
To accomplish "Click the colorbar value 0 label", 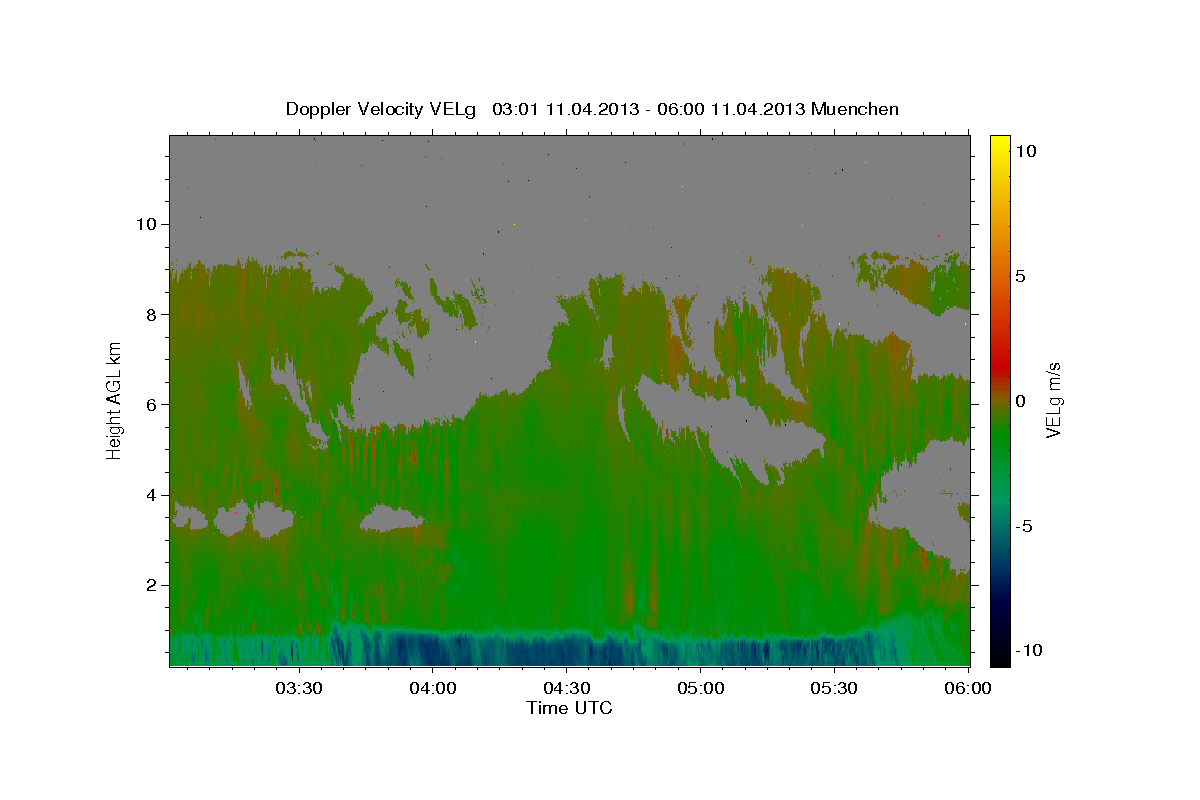I will pyautogui.click(x=1020, y=400).
